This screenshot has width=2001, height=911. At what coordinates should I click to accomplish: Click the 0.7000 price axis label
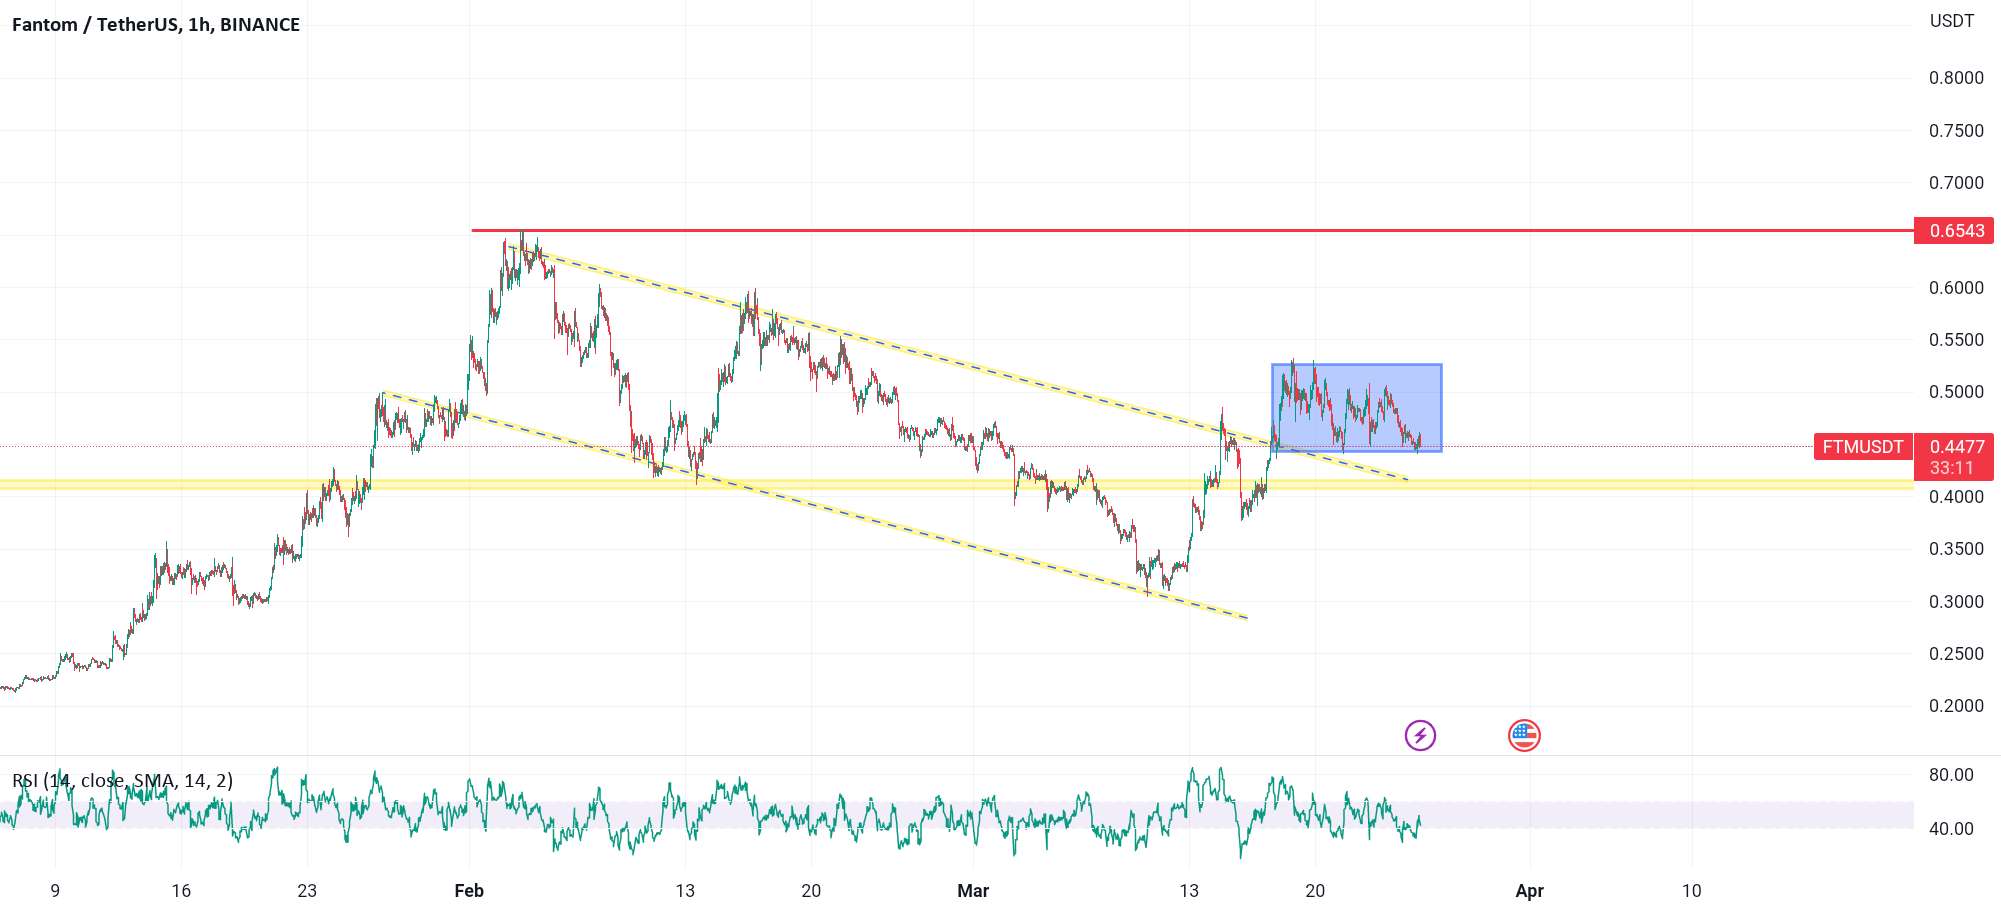[1956, 183]
